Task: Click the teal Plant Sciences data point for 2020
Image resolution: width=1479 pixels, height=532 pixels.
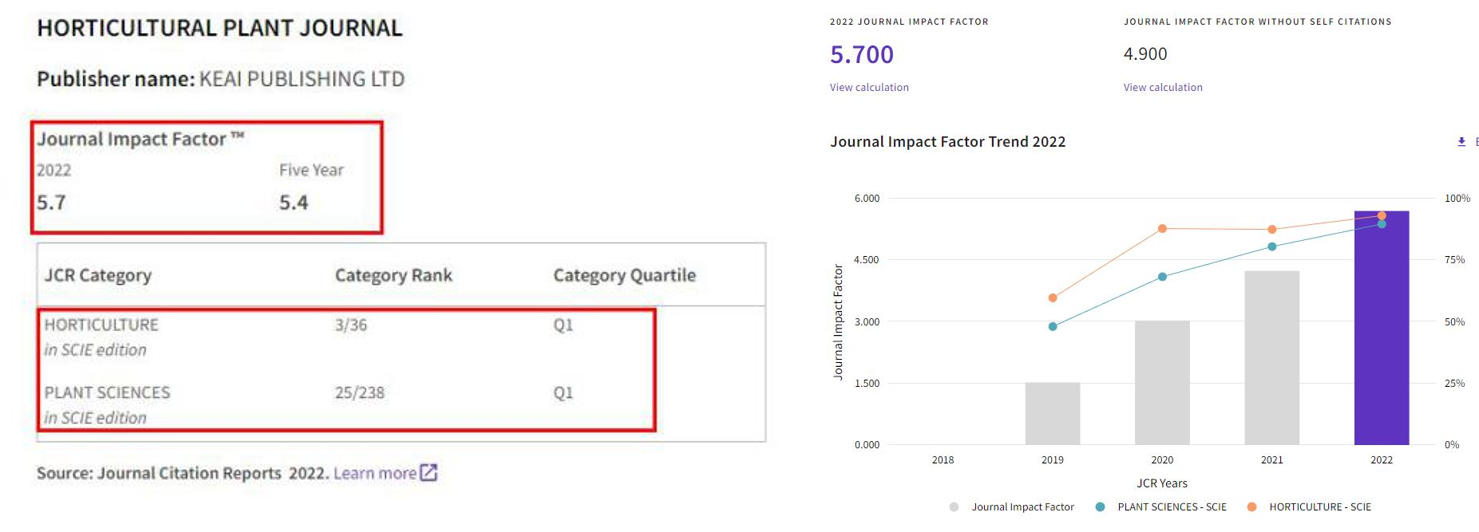Action: (1162, 277)
